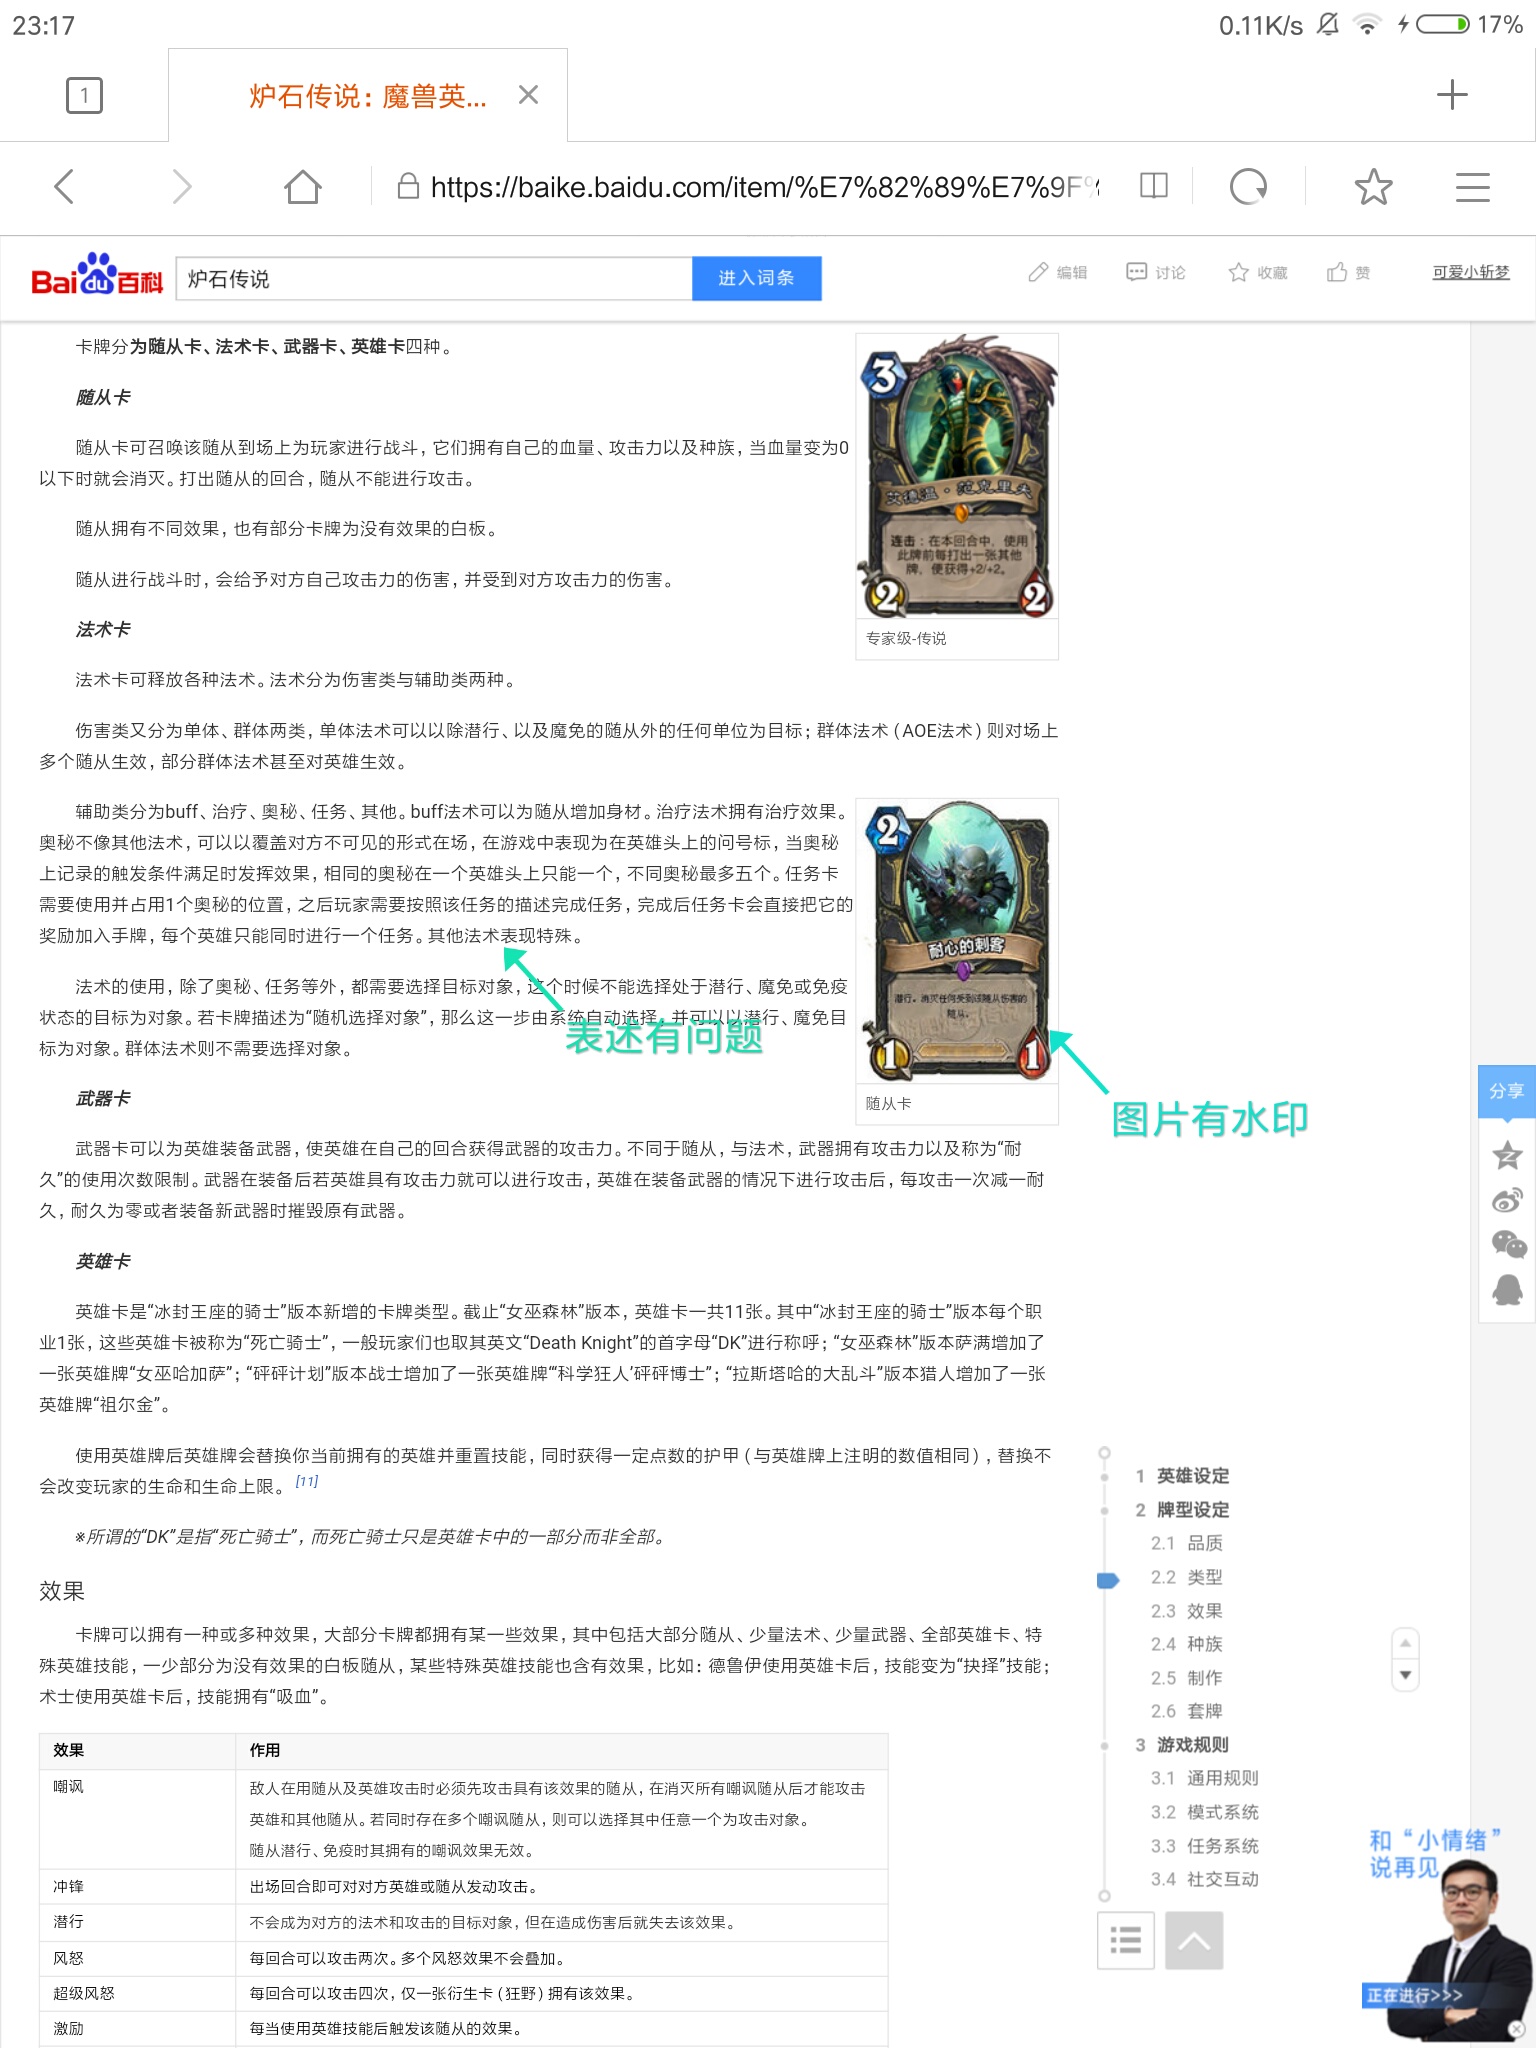Open the tab count switcher icon
1536x2048 pixels.
[x=84, y=96]
